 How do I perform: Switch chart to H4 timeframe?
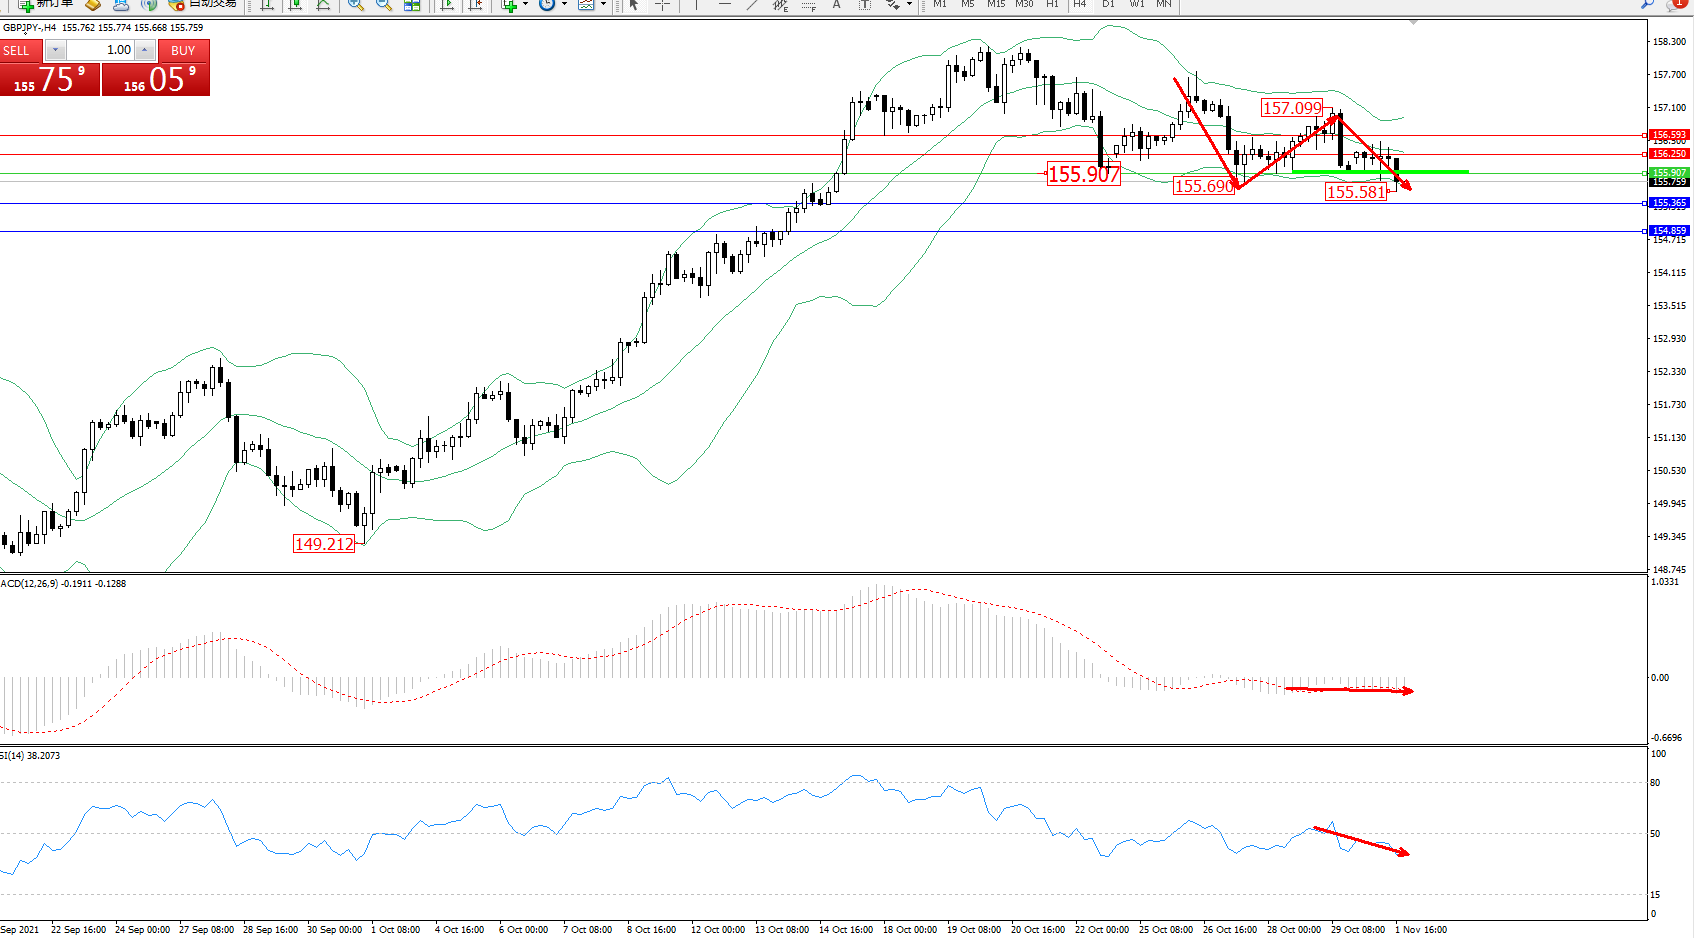1080,4
